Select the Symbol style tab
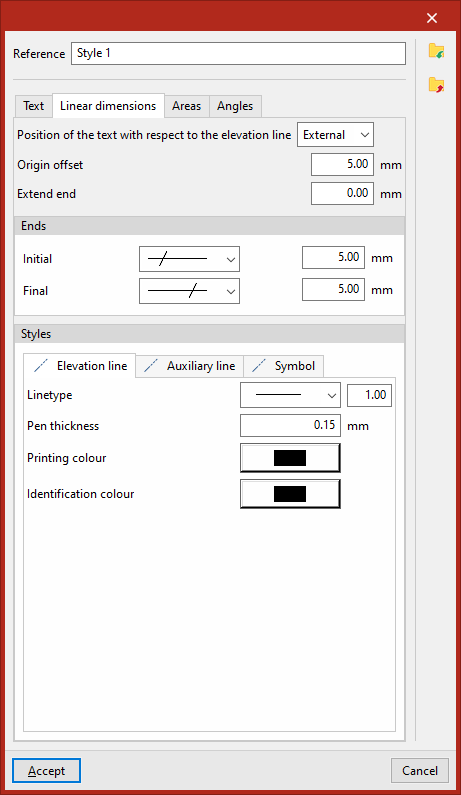Viewport: 461px width, 795px height. [x=283, y=366]
